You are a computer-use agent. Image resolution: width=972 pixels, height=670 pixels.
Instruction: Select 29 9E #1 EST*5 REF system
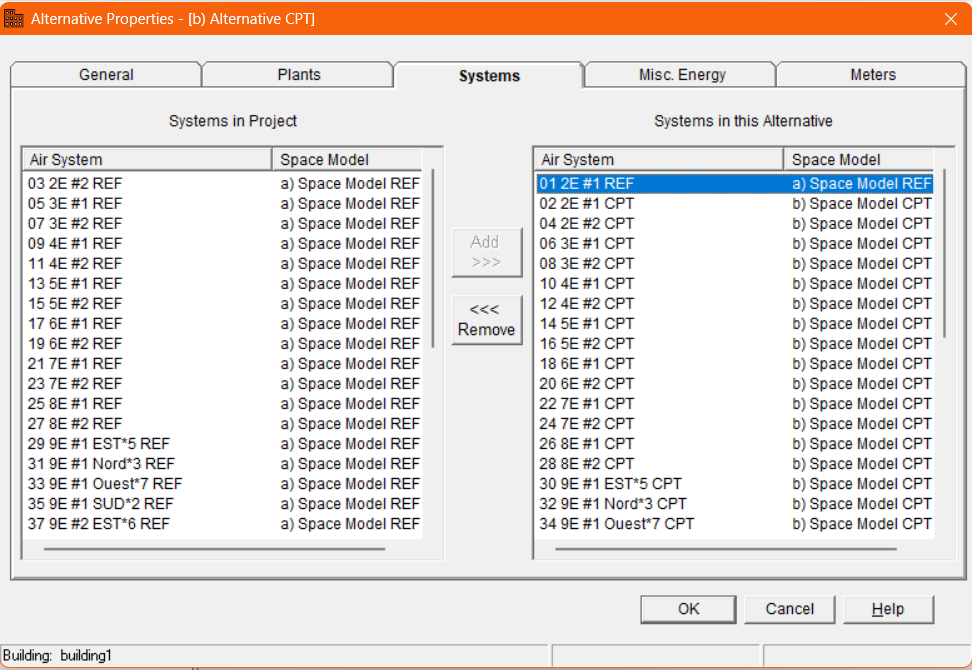click(x=99, y=444)
